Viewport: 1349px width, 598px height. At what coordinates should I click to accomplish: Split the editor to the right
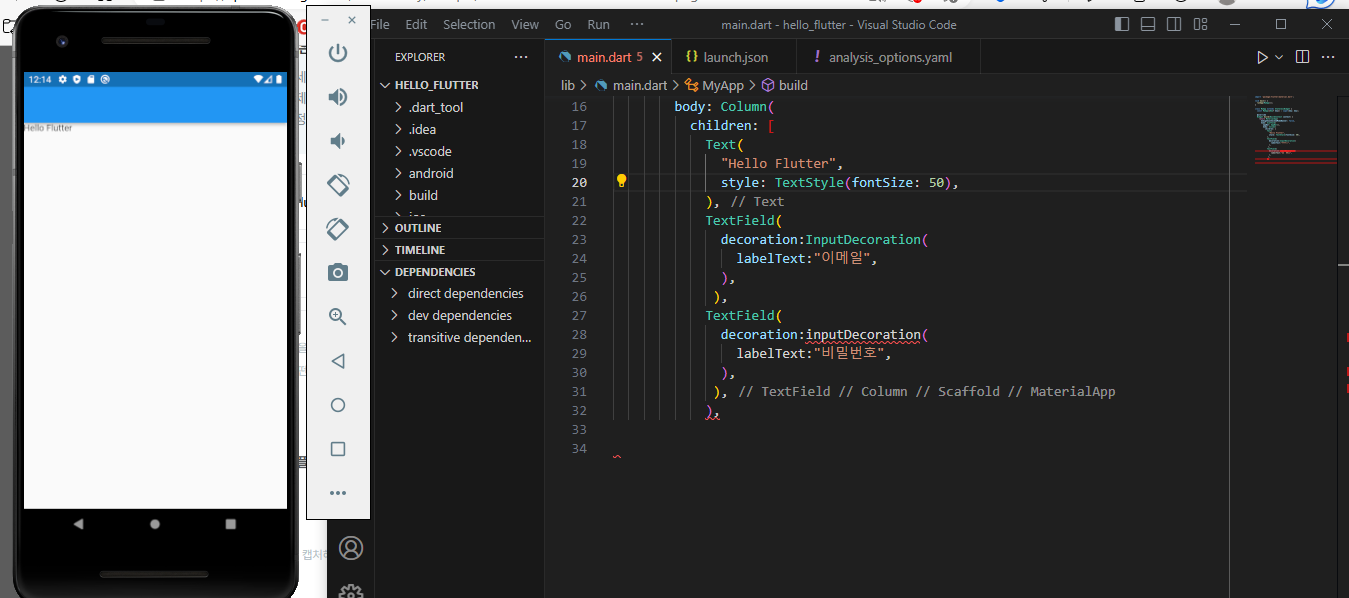(x=1302, y=57)
